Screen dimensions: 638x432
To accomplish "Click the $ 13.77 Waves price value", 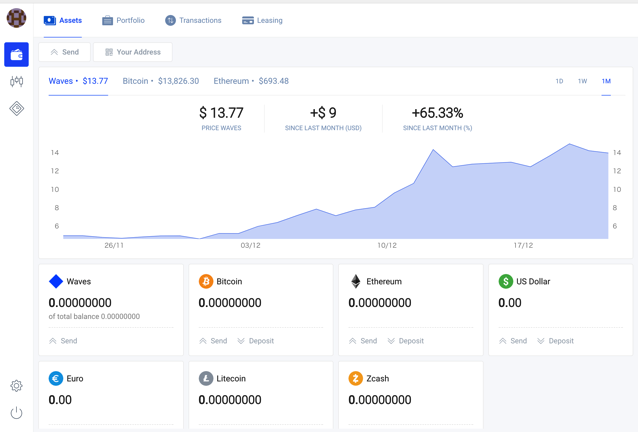I will click(221, 113).
